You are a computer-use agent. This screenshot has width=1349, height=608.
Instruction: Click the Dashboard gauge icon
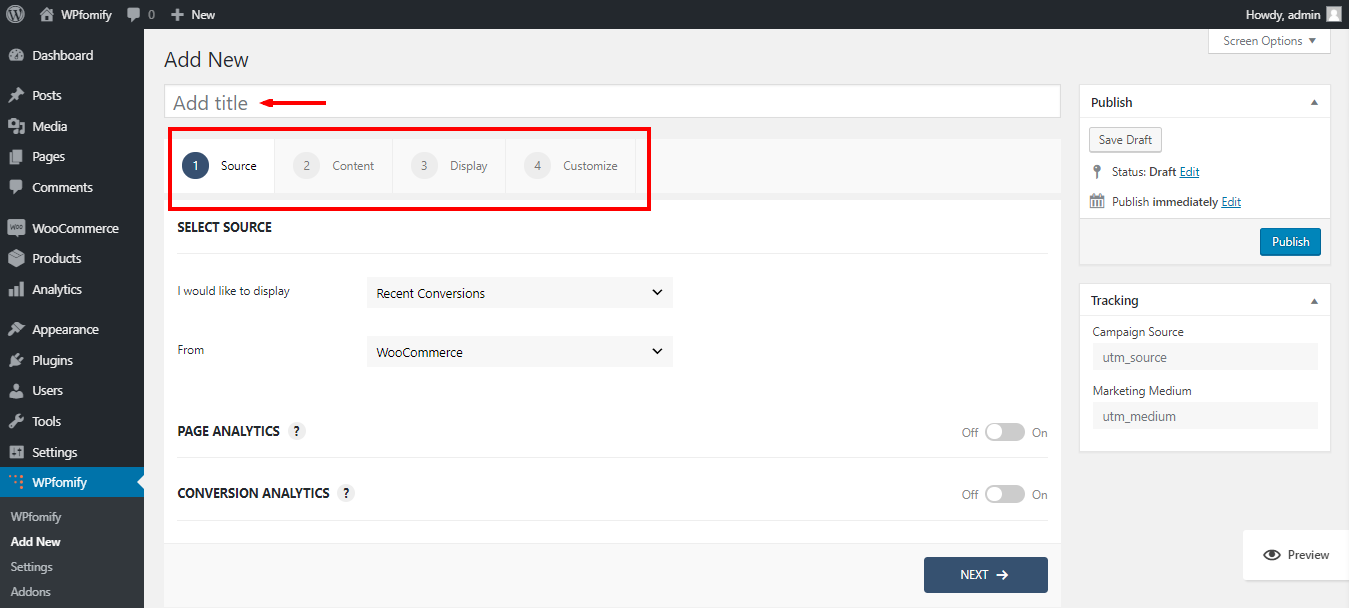pos(16,56)
